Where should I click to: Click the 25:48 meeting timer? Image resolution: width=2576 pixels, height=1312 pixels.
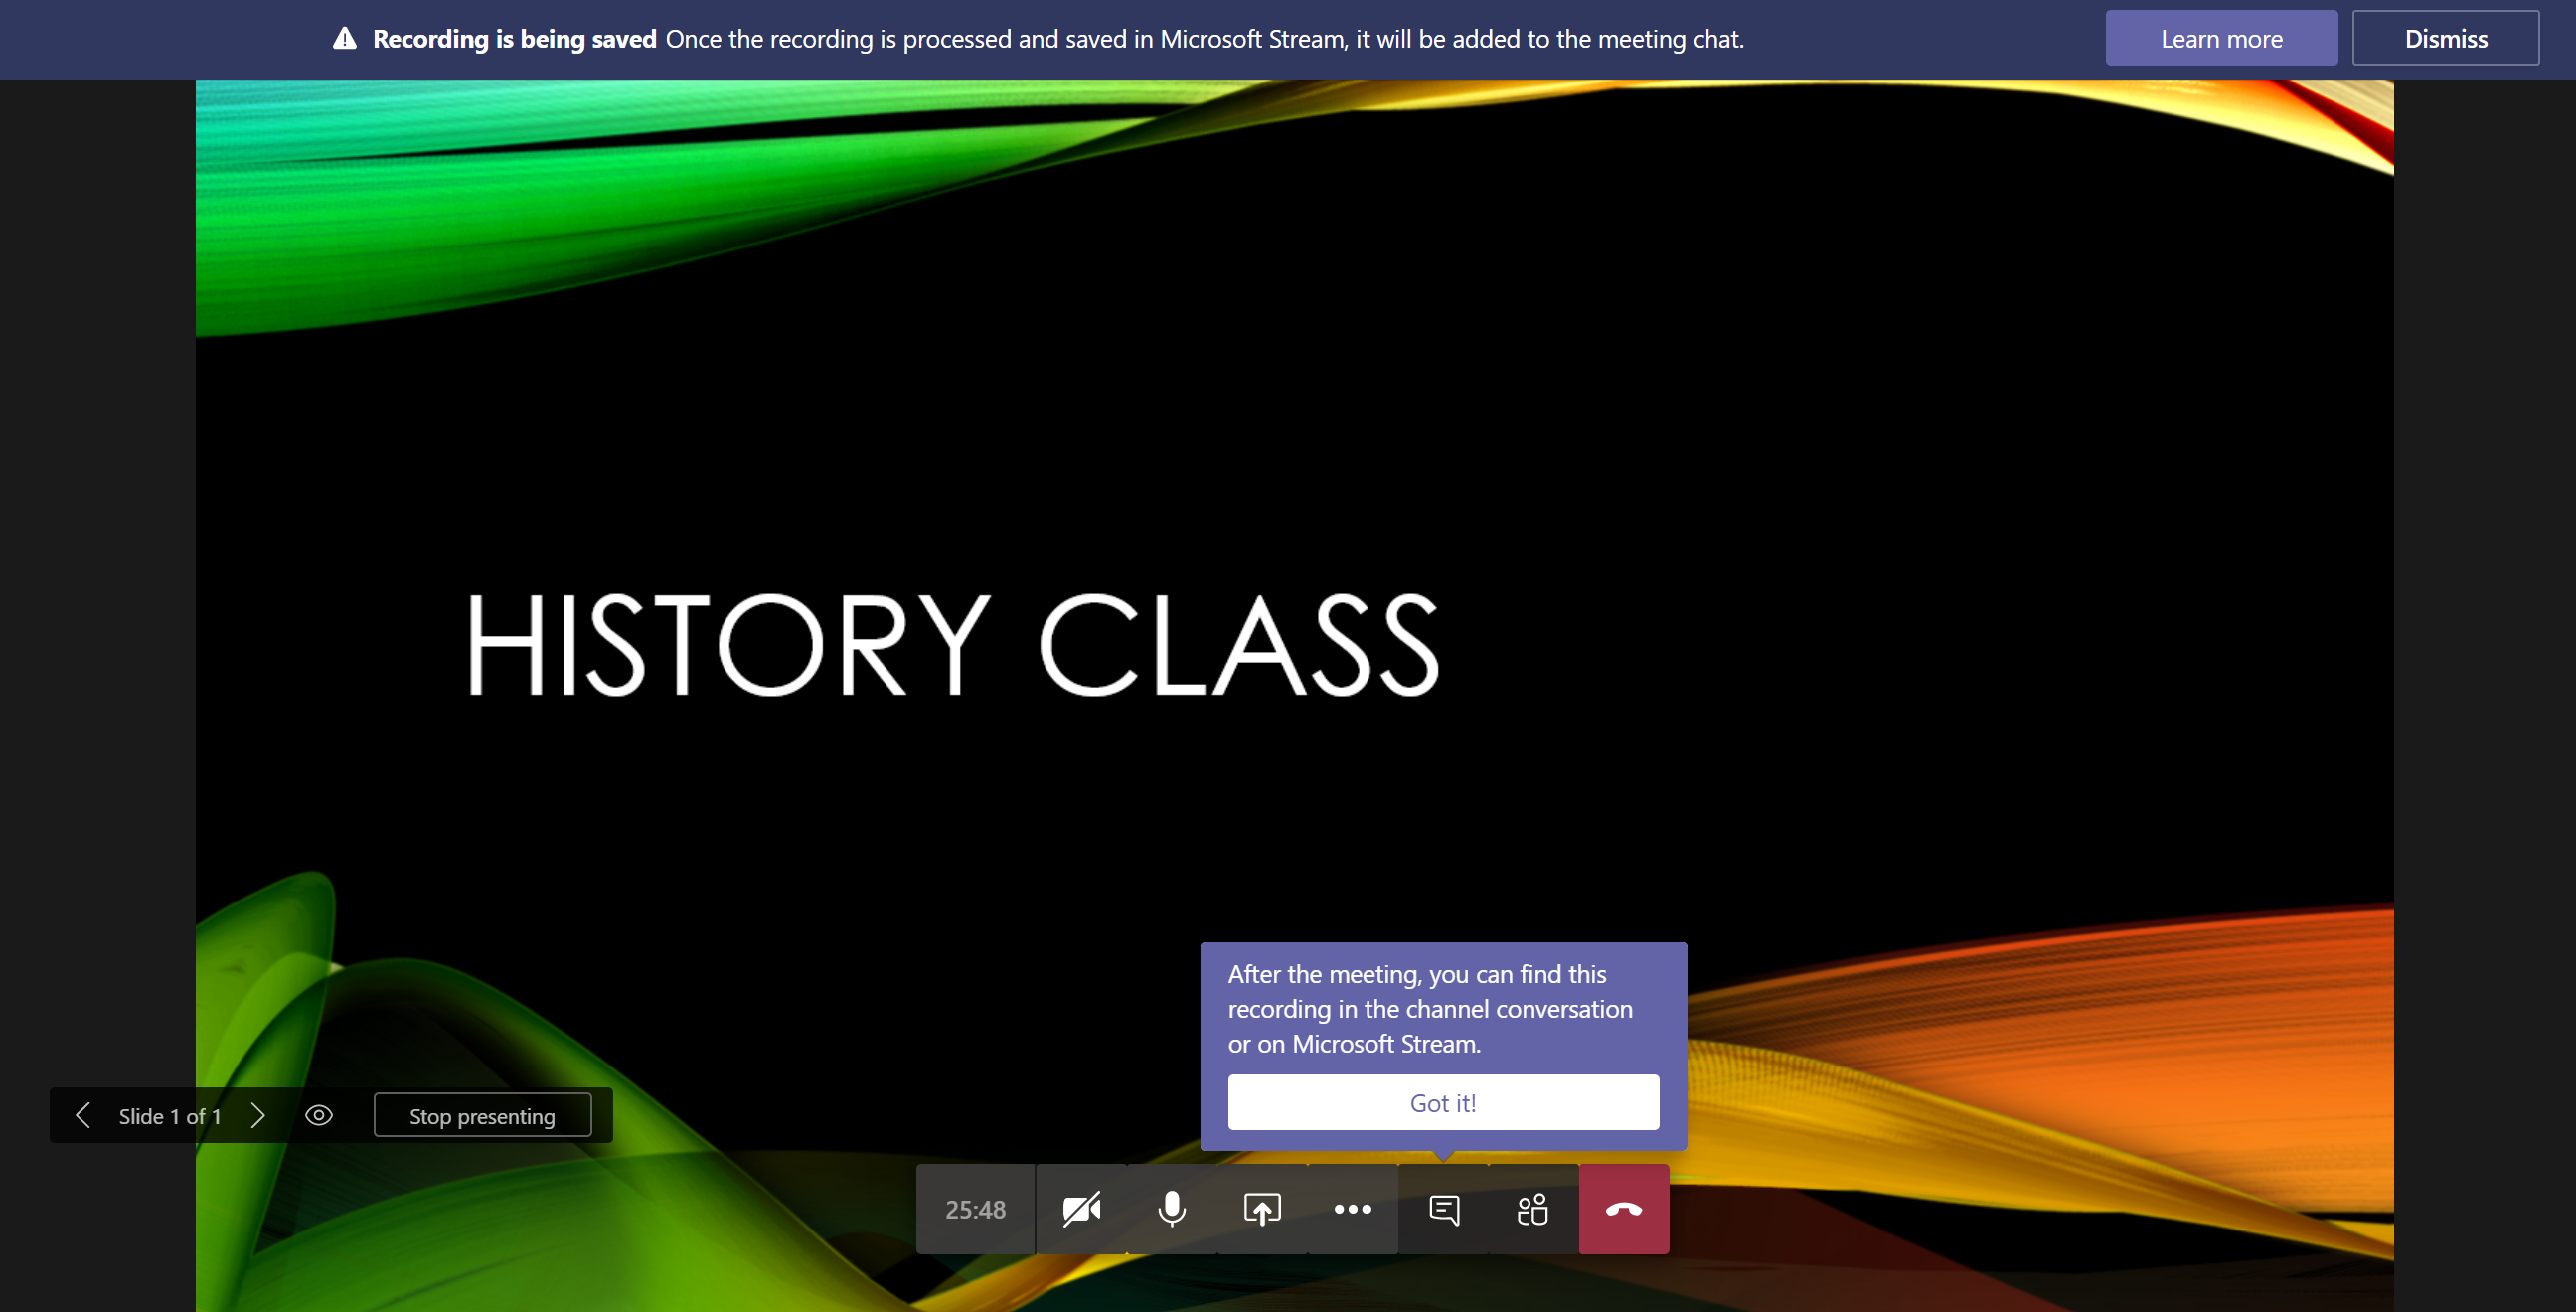coord(975,1209)
